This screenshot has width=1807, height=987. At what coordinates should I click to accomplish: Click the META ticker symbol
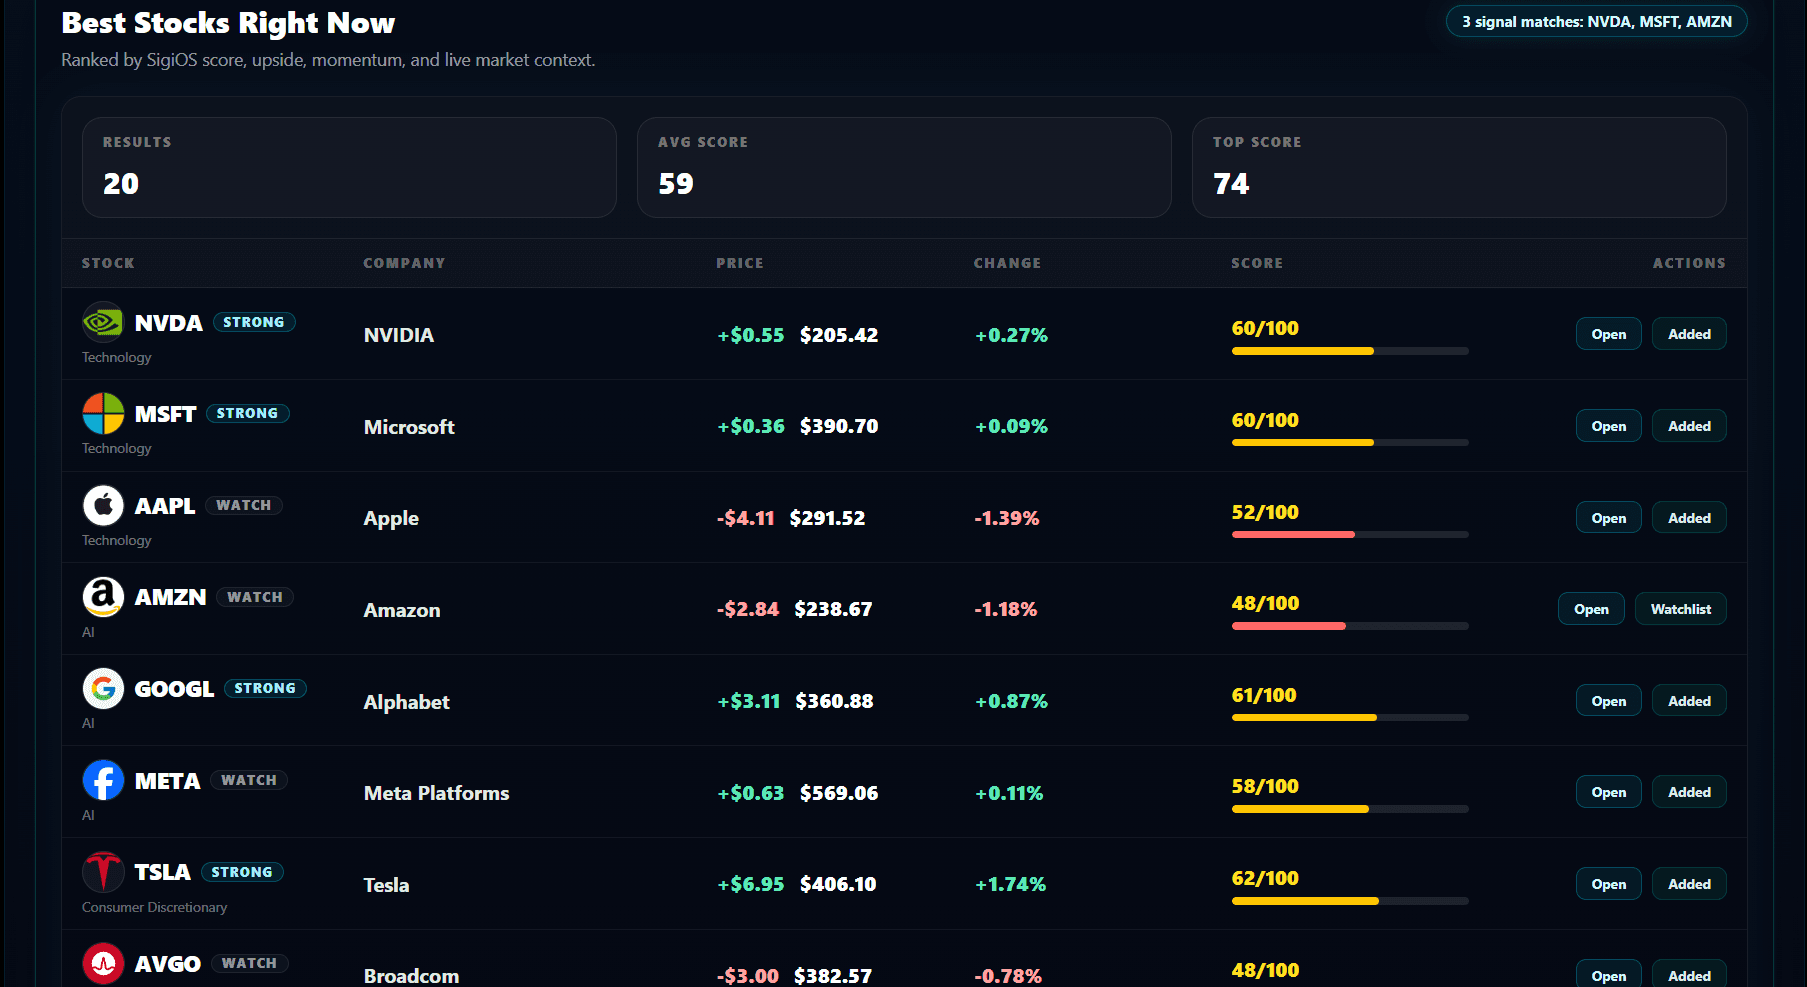coord(167,781)
